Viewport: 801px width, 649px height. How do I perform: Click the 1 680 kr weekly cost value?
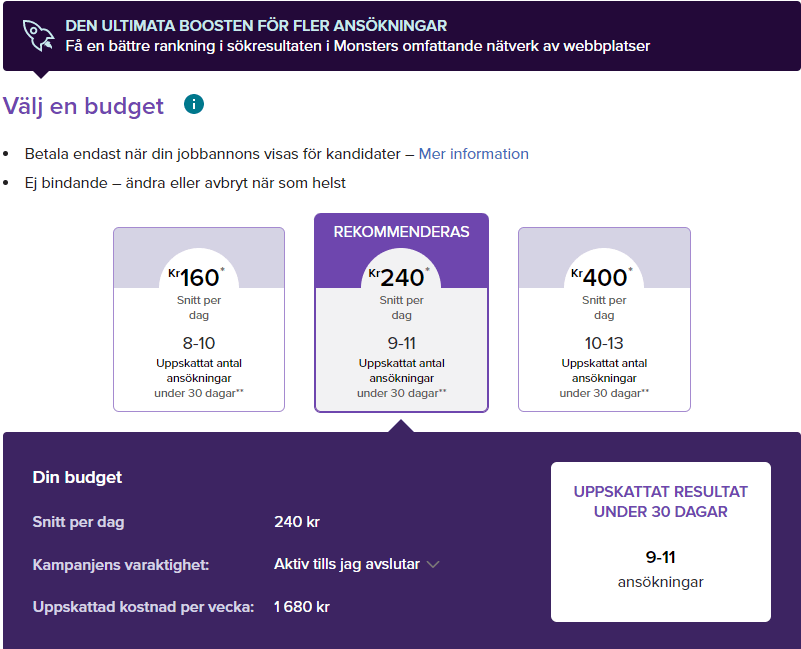[x=301, y=607]
